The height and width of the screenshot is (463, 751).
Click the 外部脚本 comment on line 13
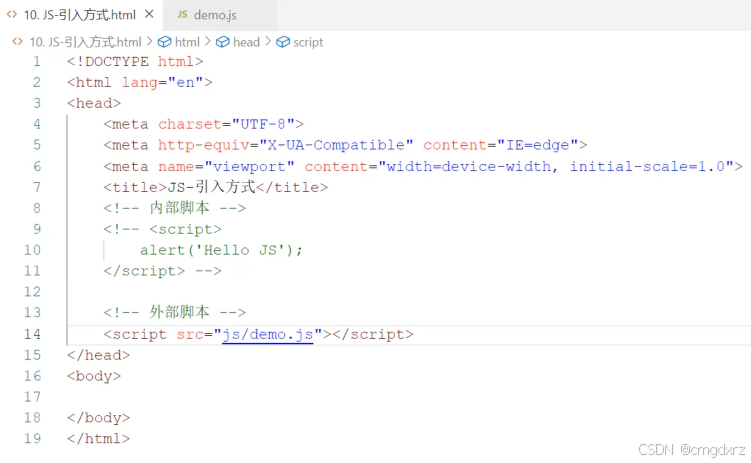pos(174,312)
